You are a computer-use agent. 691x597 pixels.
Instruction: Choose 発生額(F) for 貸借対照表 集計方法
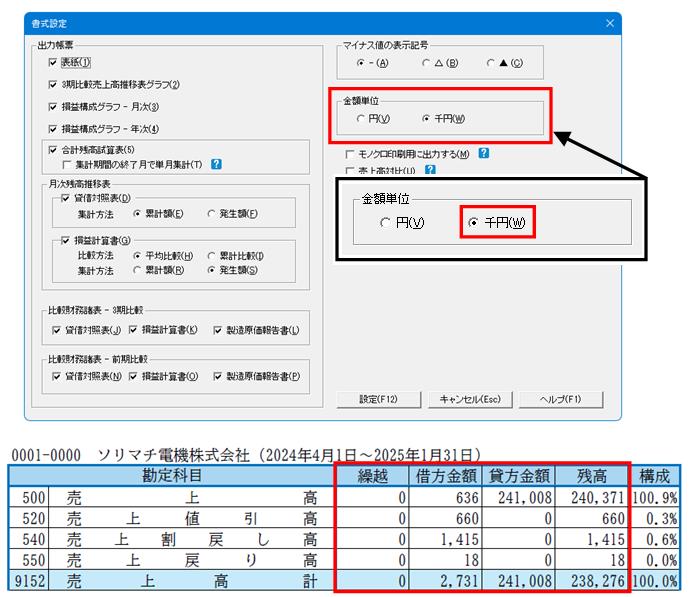pos(212,214)
